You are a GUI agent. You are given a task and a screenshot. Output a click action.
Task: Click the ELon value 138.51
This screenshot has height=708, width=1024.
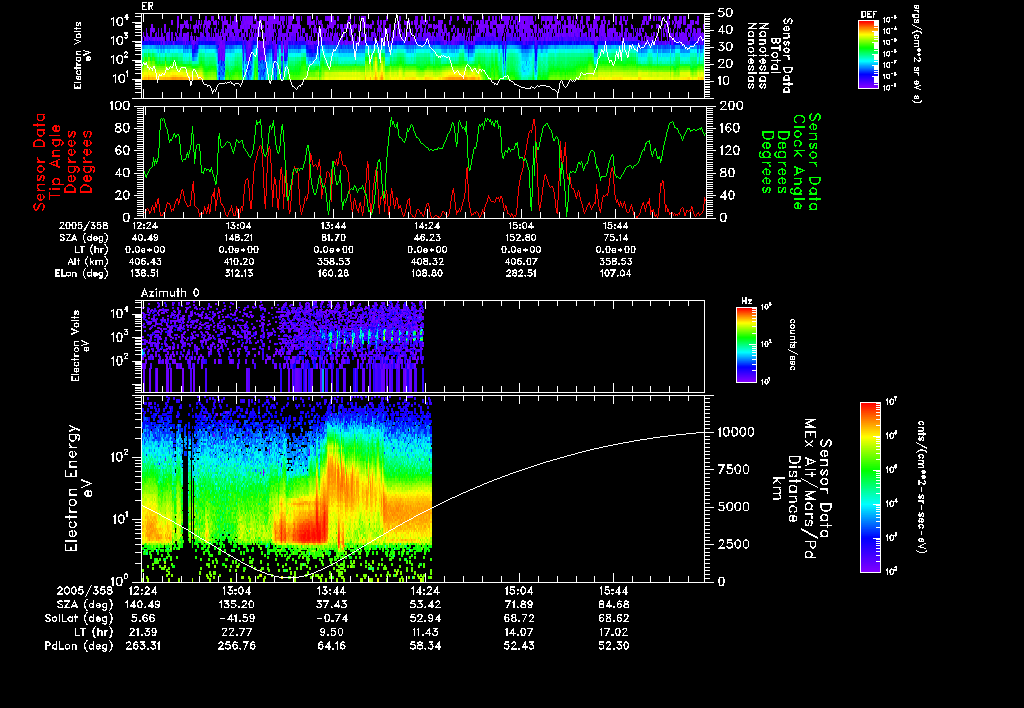[145, 274]
